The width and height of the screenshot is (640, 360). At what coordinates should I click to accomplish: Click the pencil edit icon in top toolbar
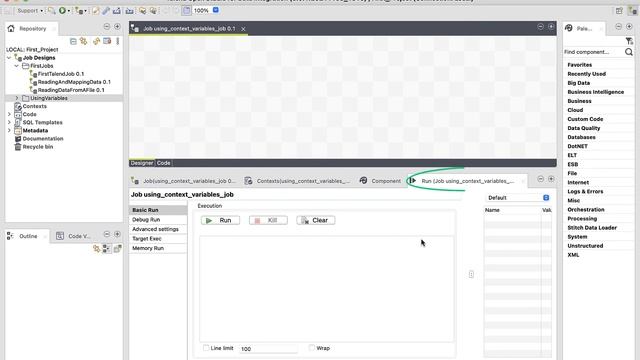96,11
